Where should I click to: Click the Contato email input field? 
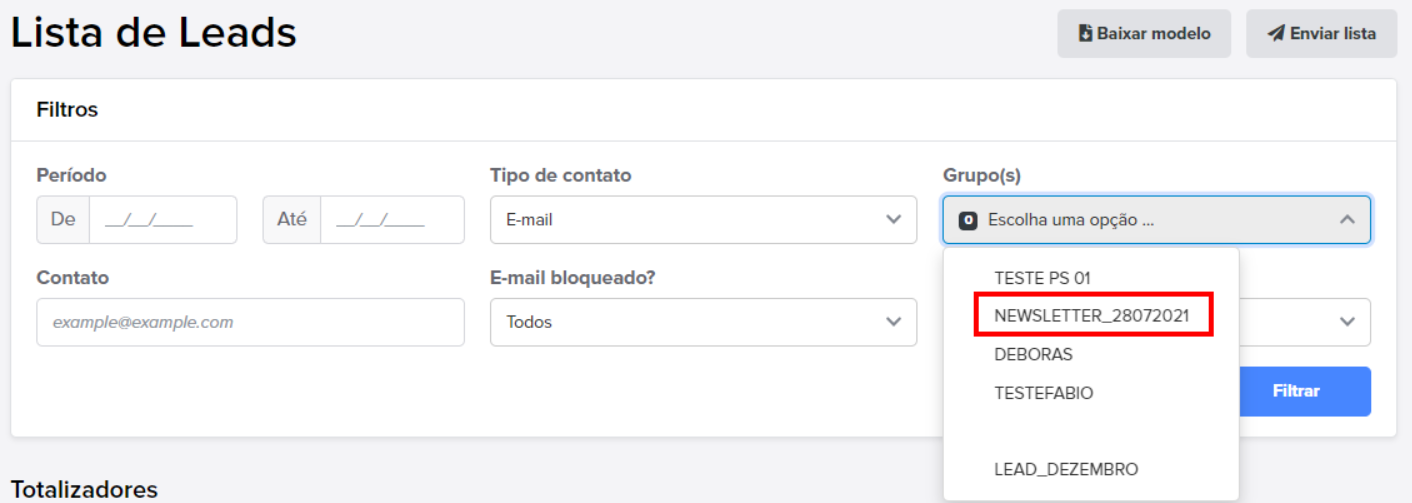[x=250, y=322]
